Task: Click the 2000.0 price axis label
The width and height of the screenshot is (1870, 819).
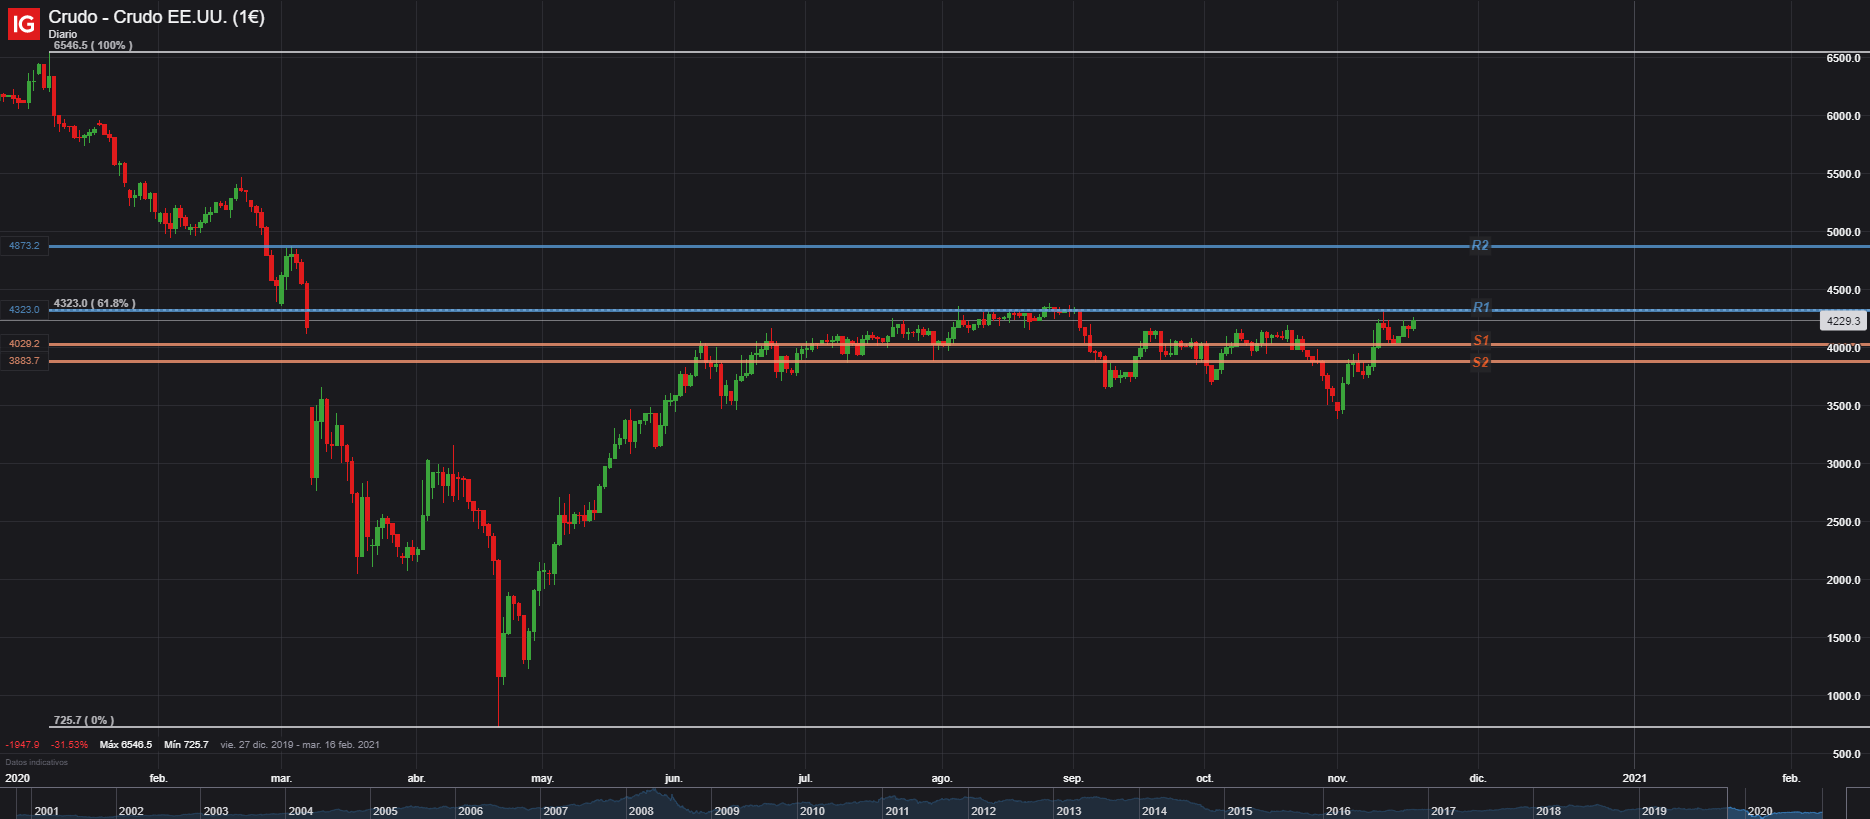Action: (x=1843, y=580)
